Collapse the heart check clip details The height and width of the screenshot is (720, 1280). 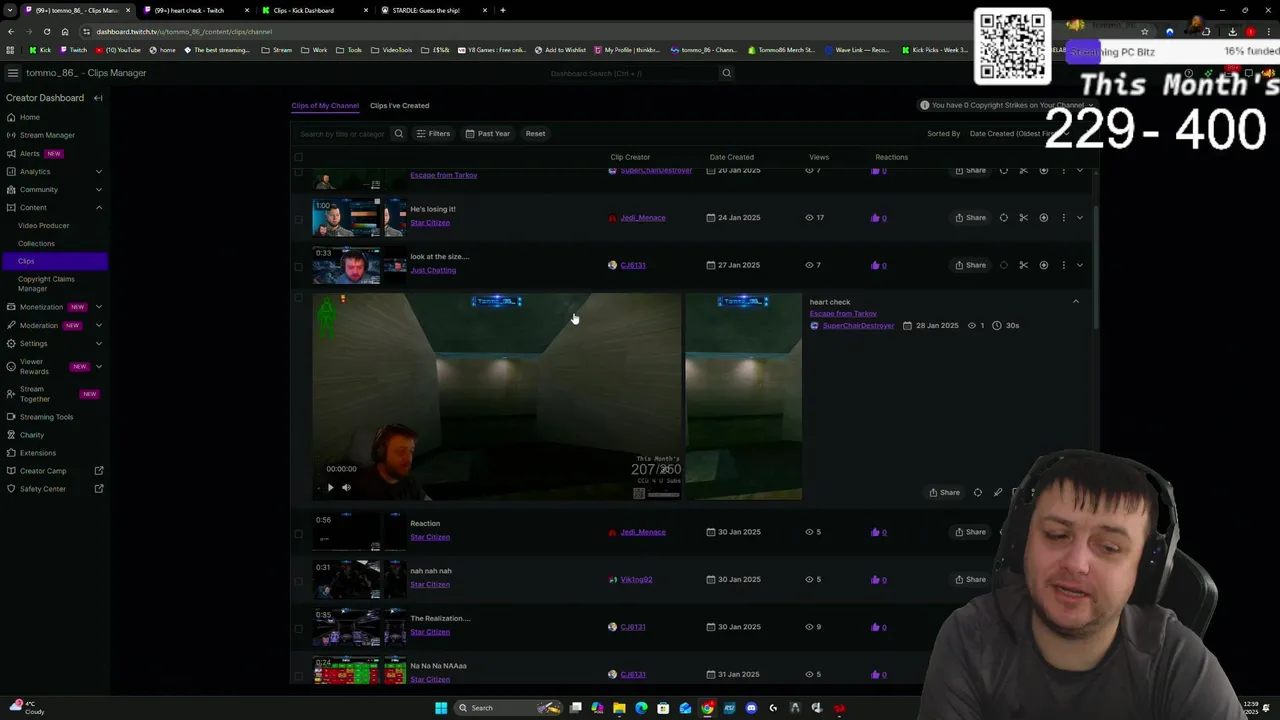[x=1076, y=302]
